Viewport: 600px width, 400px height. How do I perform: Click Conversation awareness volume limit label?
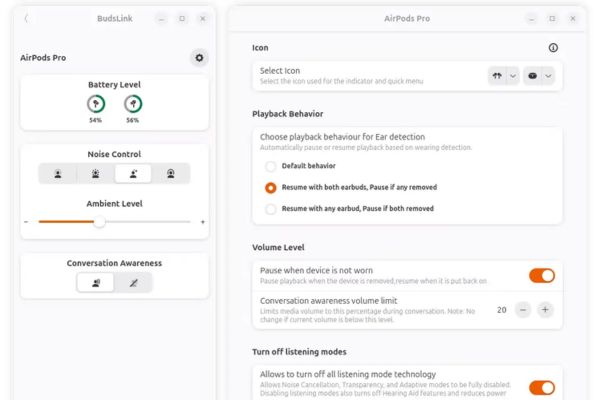tap(328, 301)
